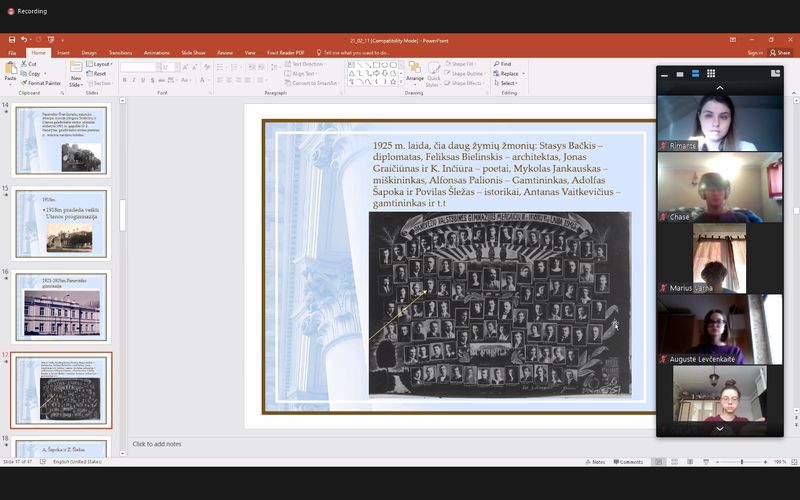
Task: Expand the Select dropdown in Editing
Action: click(506, 83)
